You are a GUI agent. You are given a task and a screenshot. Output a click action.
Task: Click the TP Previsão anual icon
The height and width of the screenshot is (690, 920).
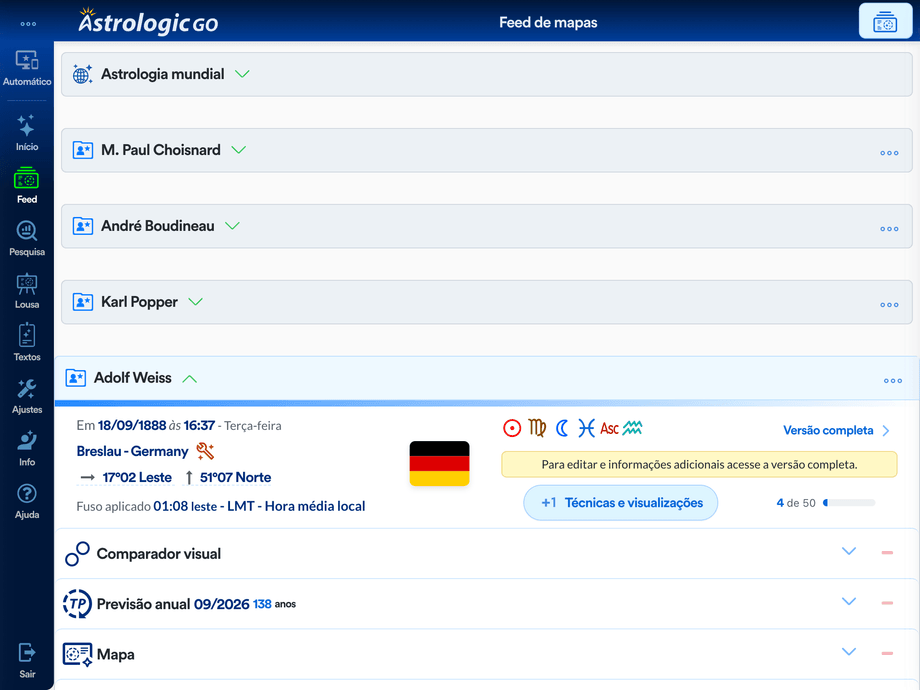click(x=77, y=604)
